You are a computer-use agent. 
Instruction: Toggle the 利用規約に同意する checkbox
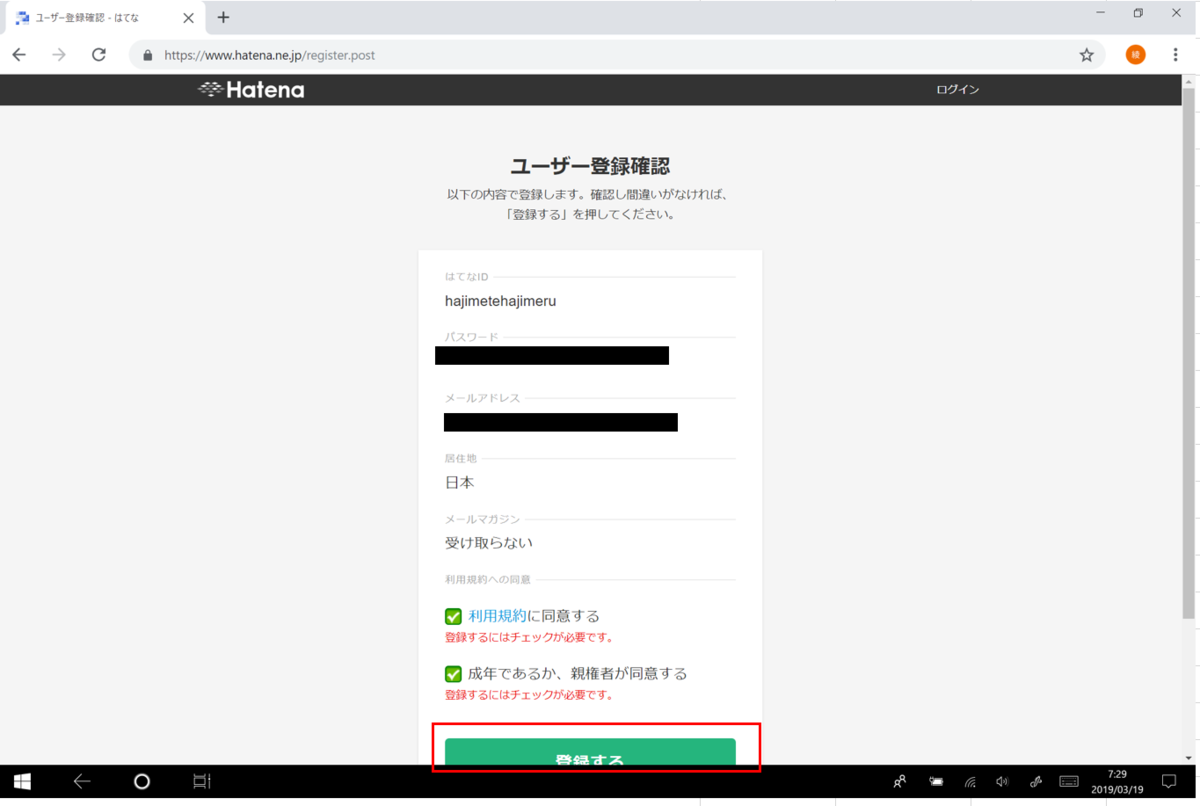pyautogui.click(x=453, y=616)
